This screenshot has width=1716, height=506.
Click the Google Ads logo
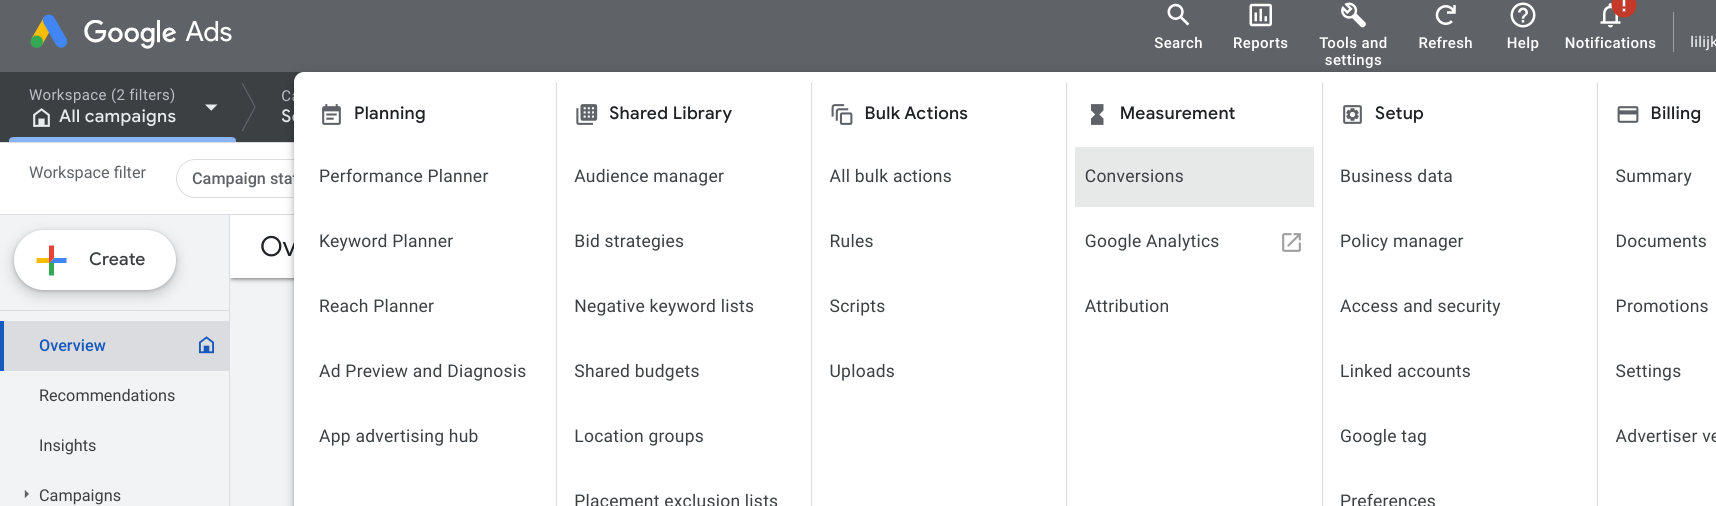tap(131, 32)
